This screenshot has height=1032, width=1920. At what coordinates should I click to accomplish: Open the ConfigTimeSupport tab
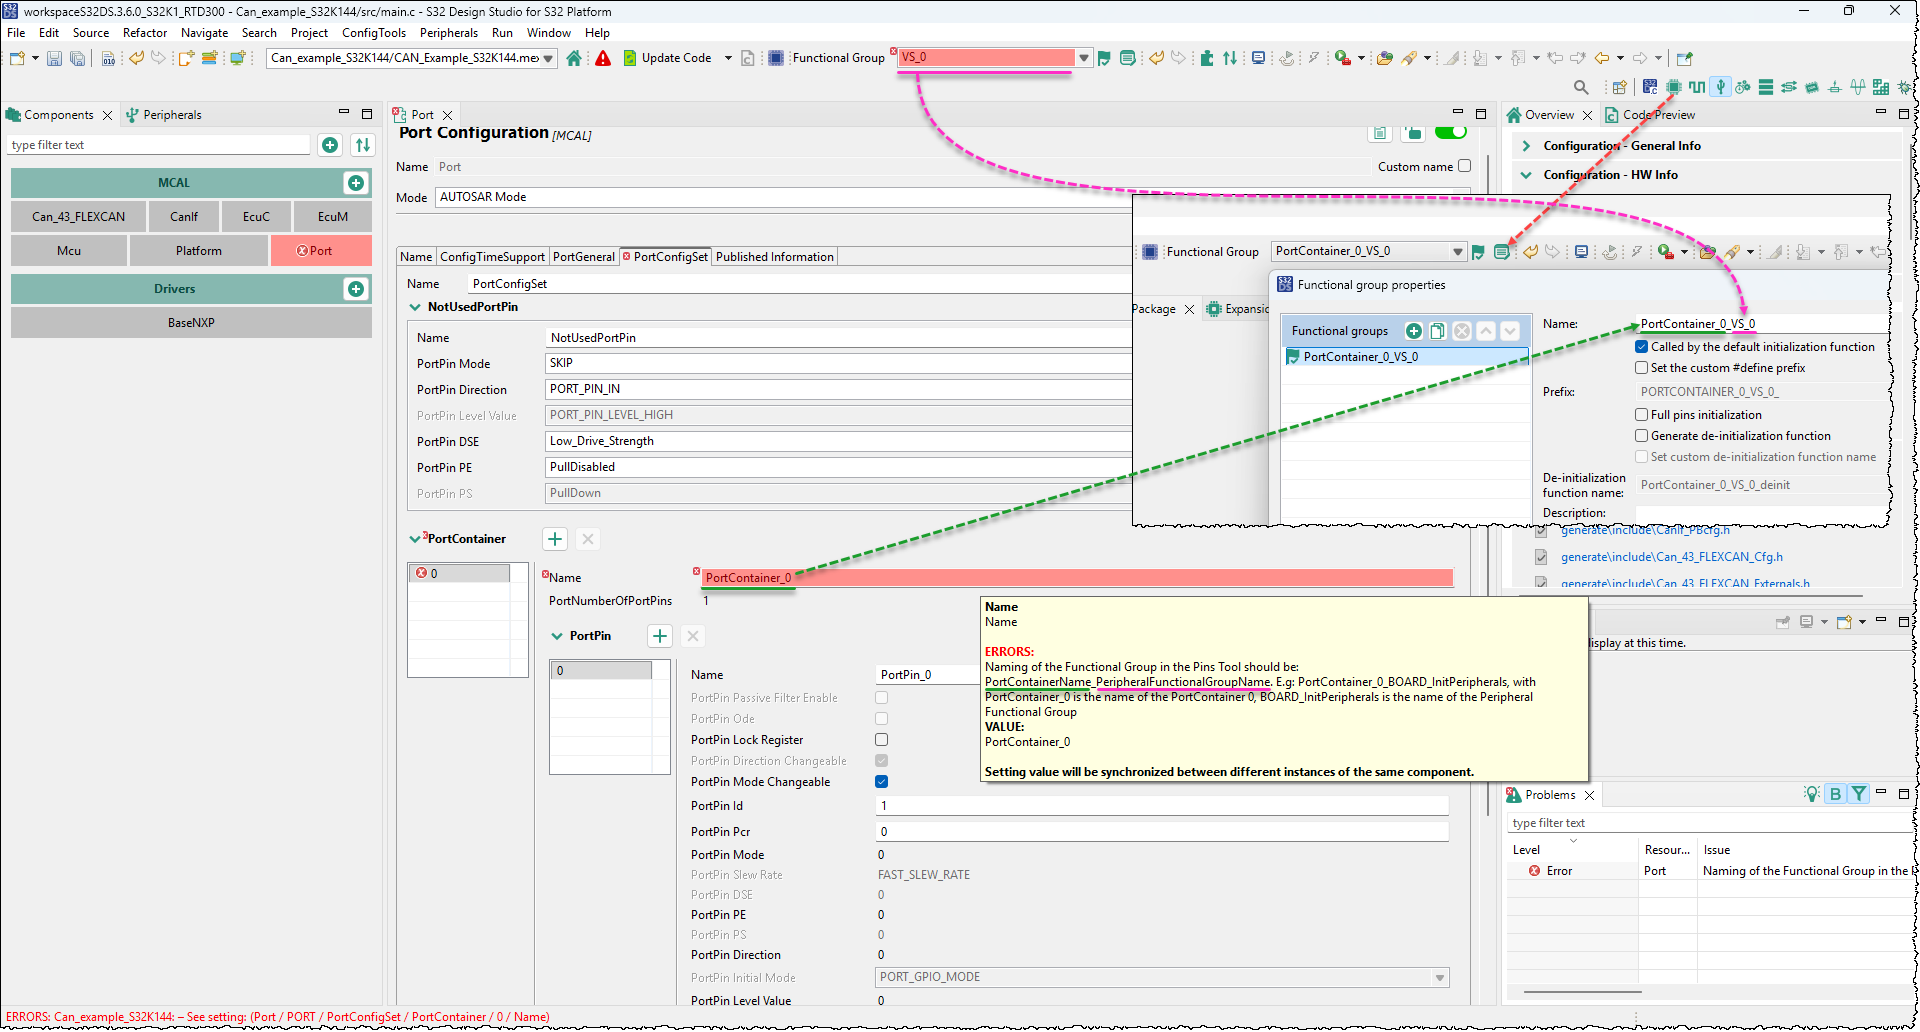(493, 257)
